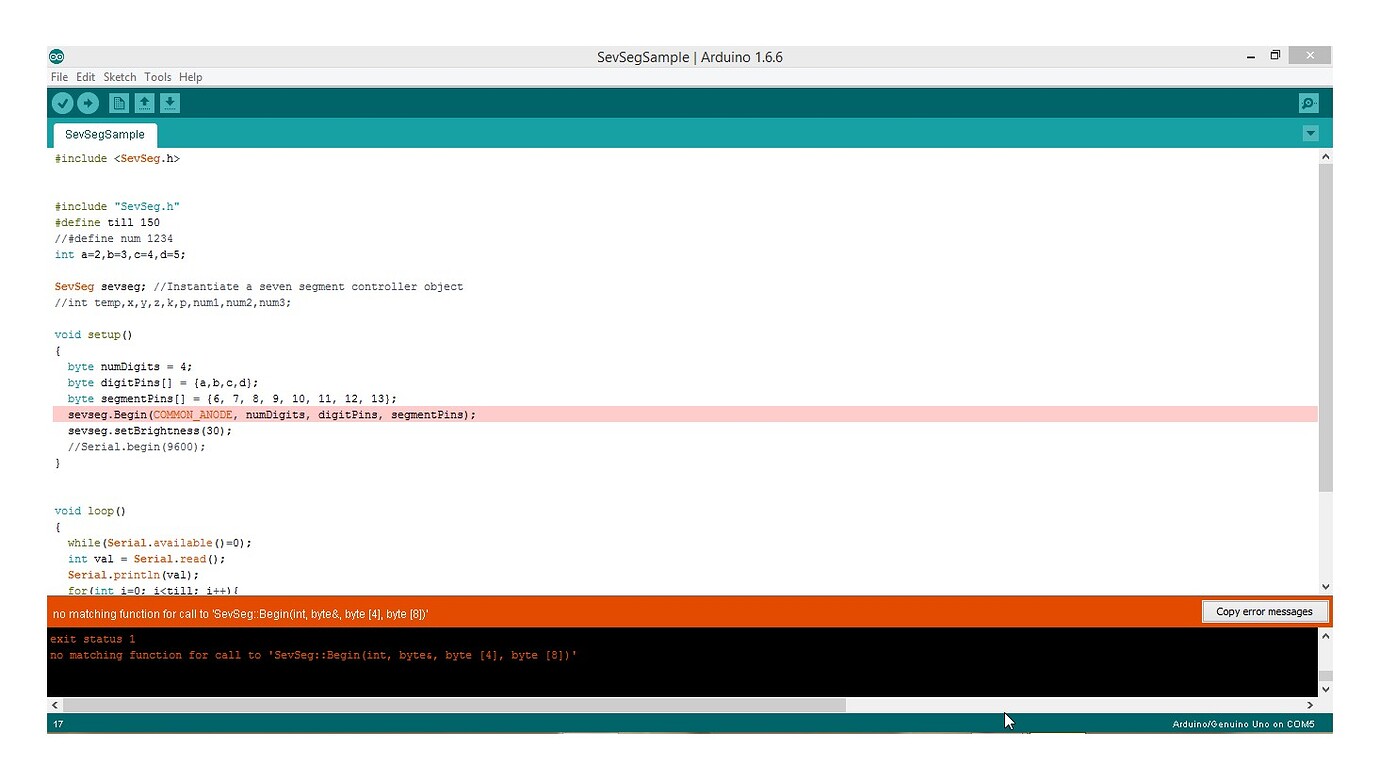Open the Tools menu
The image size is (1380, 780).
(x=157, y=76)
